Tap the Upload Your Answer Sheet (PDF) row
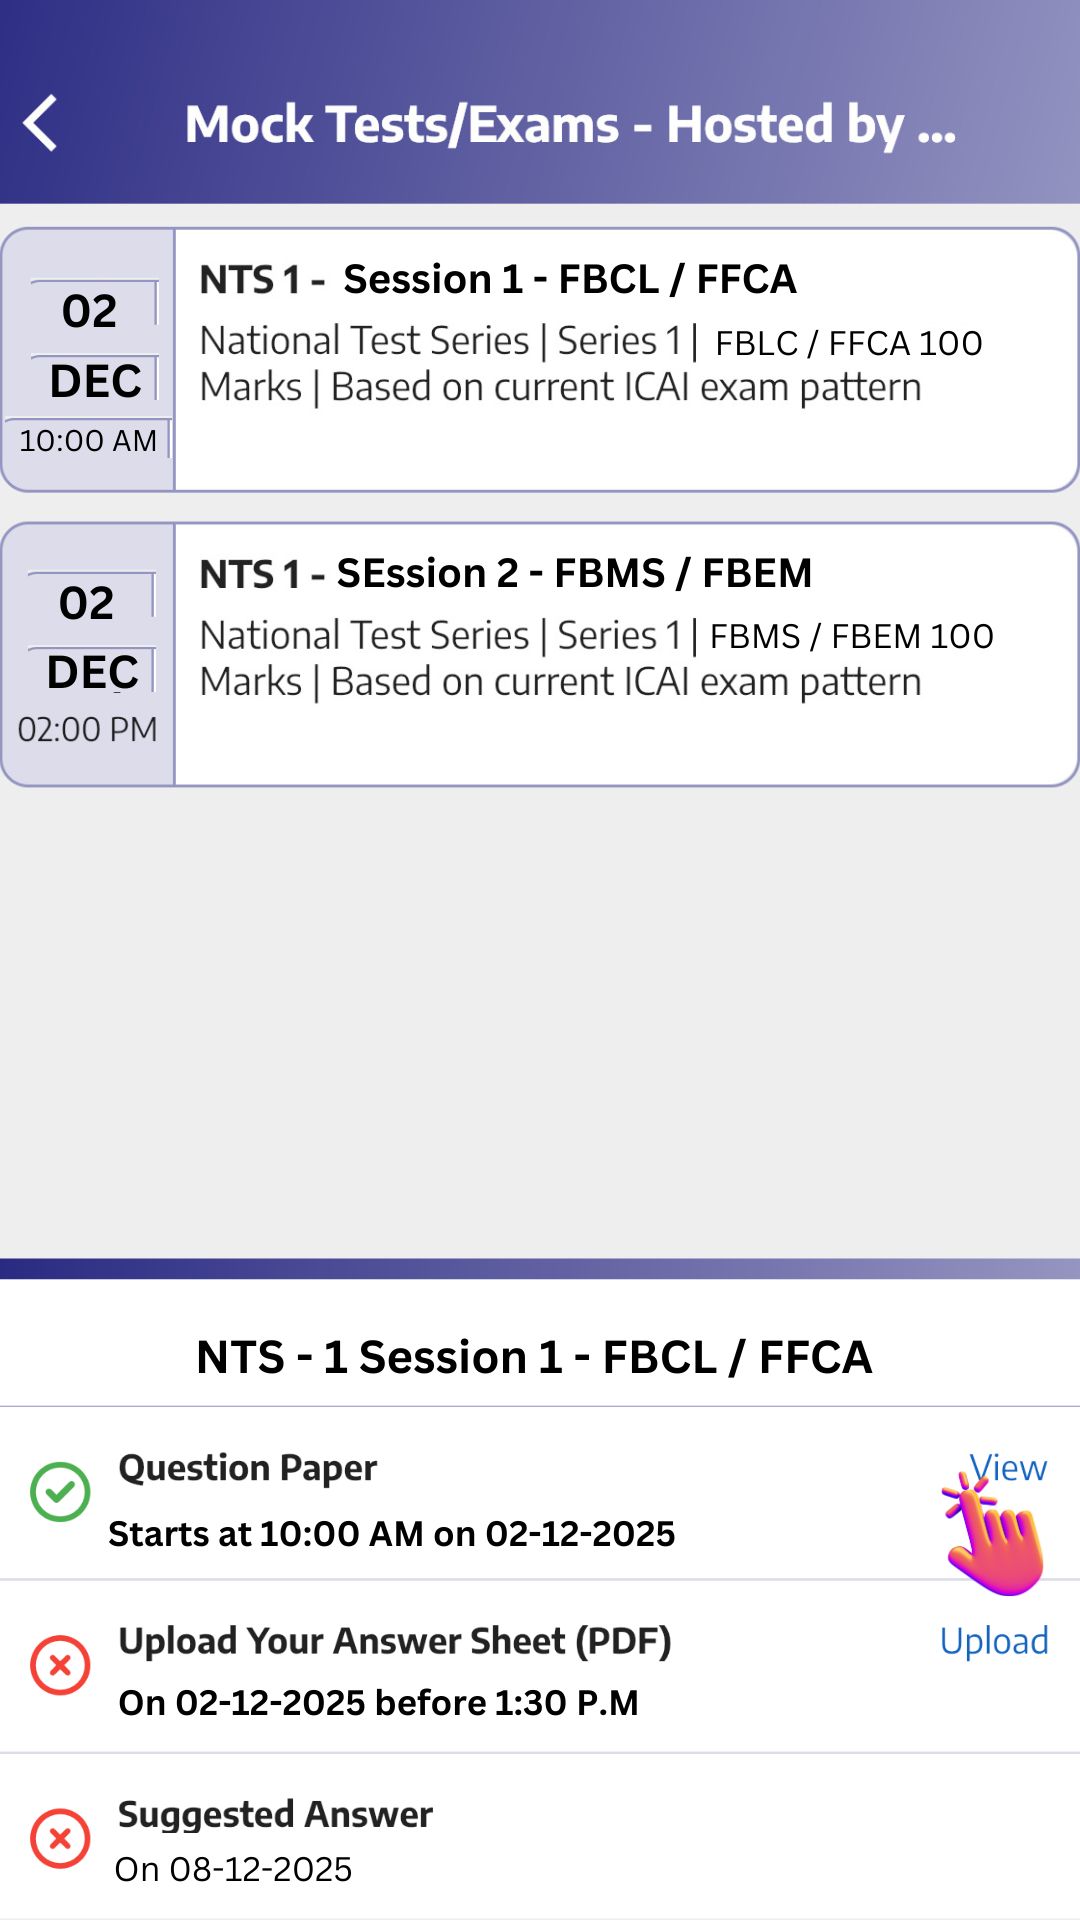The width and height of the screenshot is (1080, 1920). (394, 1641)
